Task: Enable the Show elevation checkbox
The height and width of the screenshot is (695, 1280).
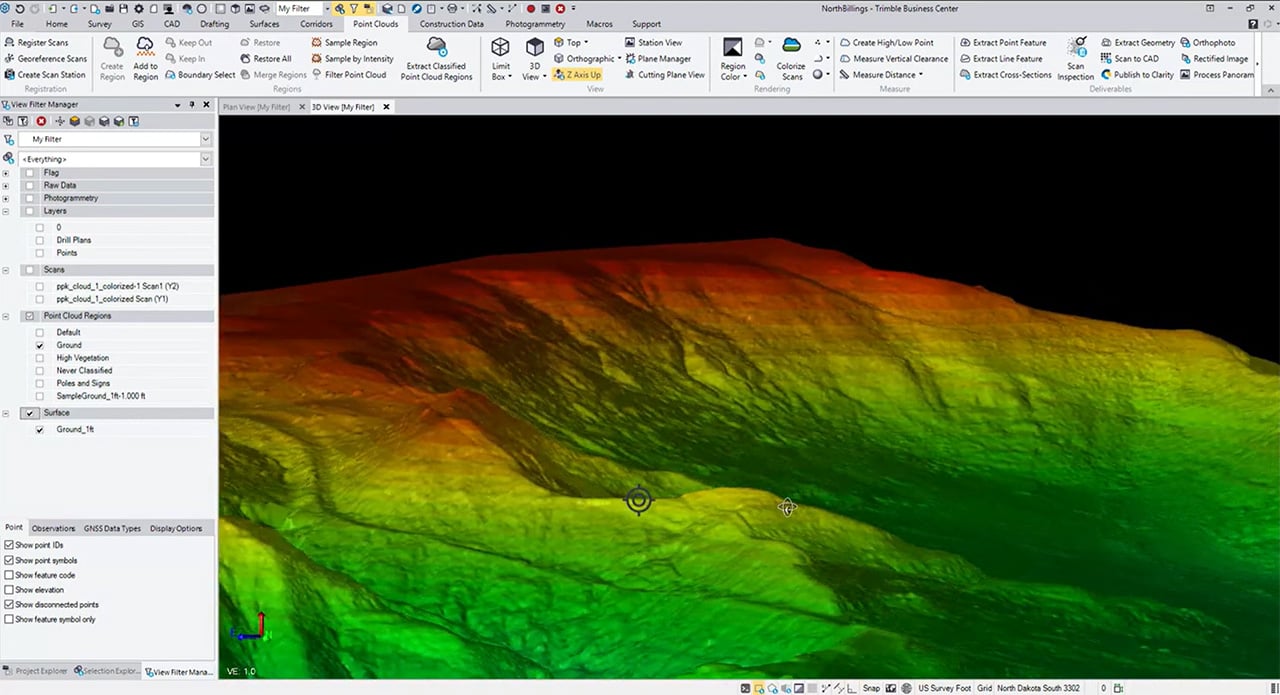Action: click(9, 590)
